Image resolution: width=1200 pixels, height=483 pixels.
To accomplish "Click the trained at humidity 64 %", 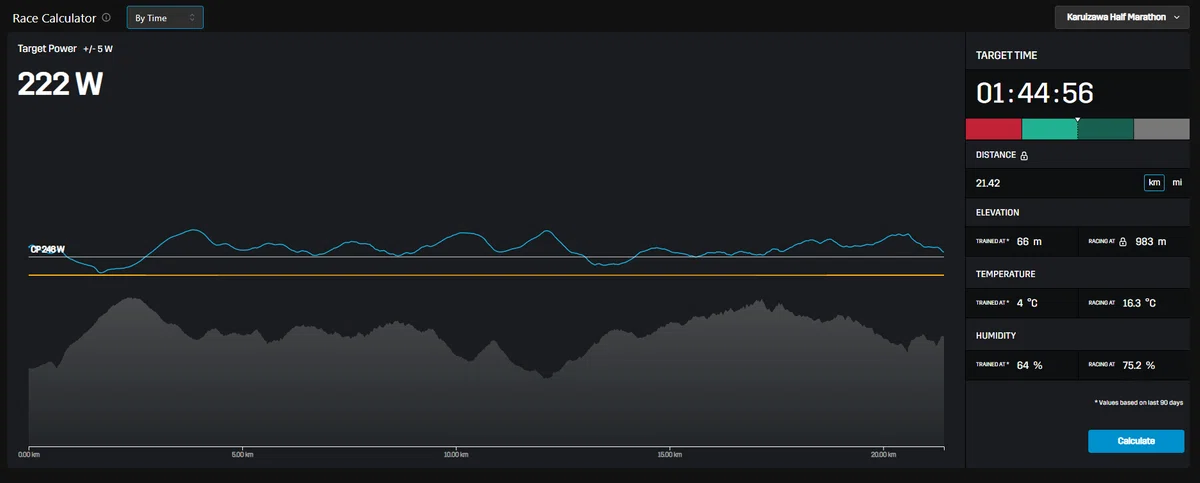I will coord(1029,365).
